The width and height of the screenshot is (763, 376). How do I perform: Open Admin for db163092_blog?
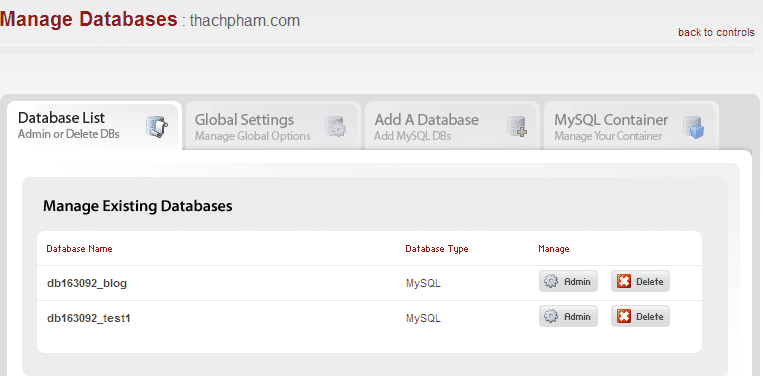568,281
